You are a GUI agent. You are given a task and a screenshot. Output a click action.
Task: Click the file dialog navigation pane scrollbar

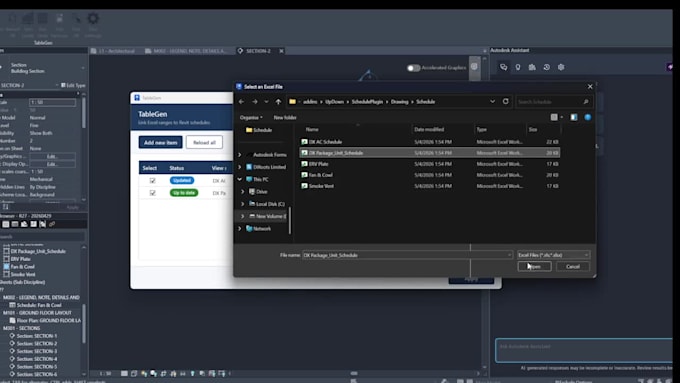pos(289,220)
